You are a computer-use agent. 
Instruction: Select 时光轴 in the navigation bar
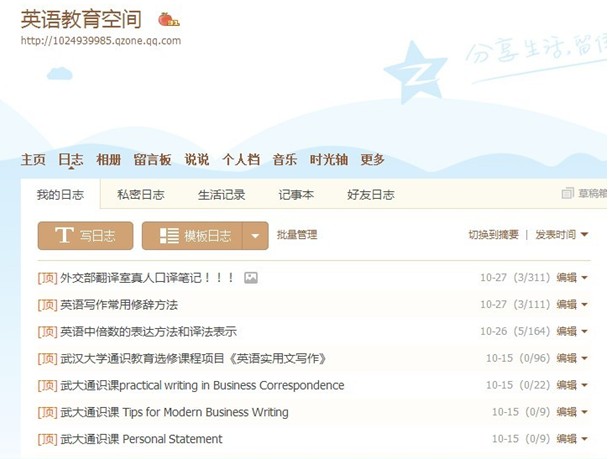[x=328, y=160]
